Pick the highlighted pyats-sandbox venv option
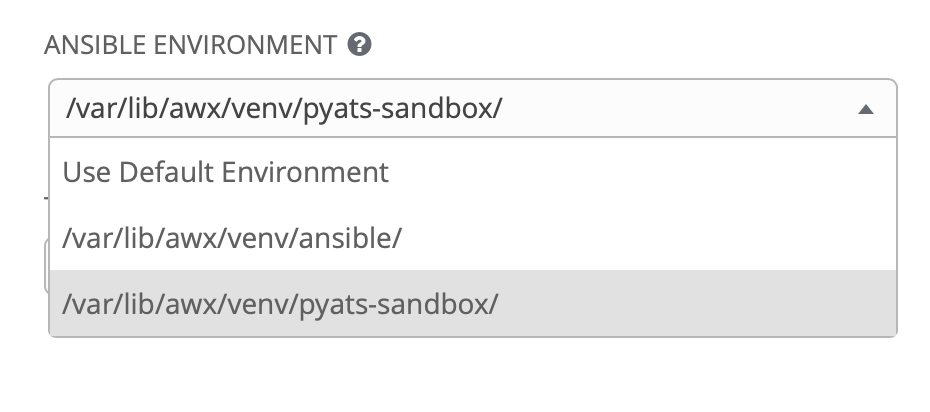Image resolution: width=930 pixels, height=412 pixels. click(x=279, y=304)
